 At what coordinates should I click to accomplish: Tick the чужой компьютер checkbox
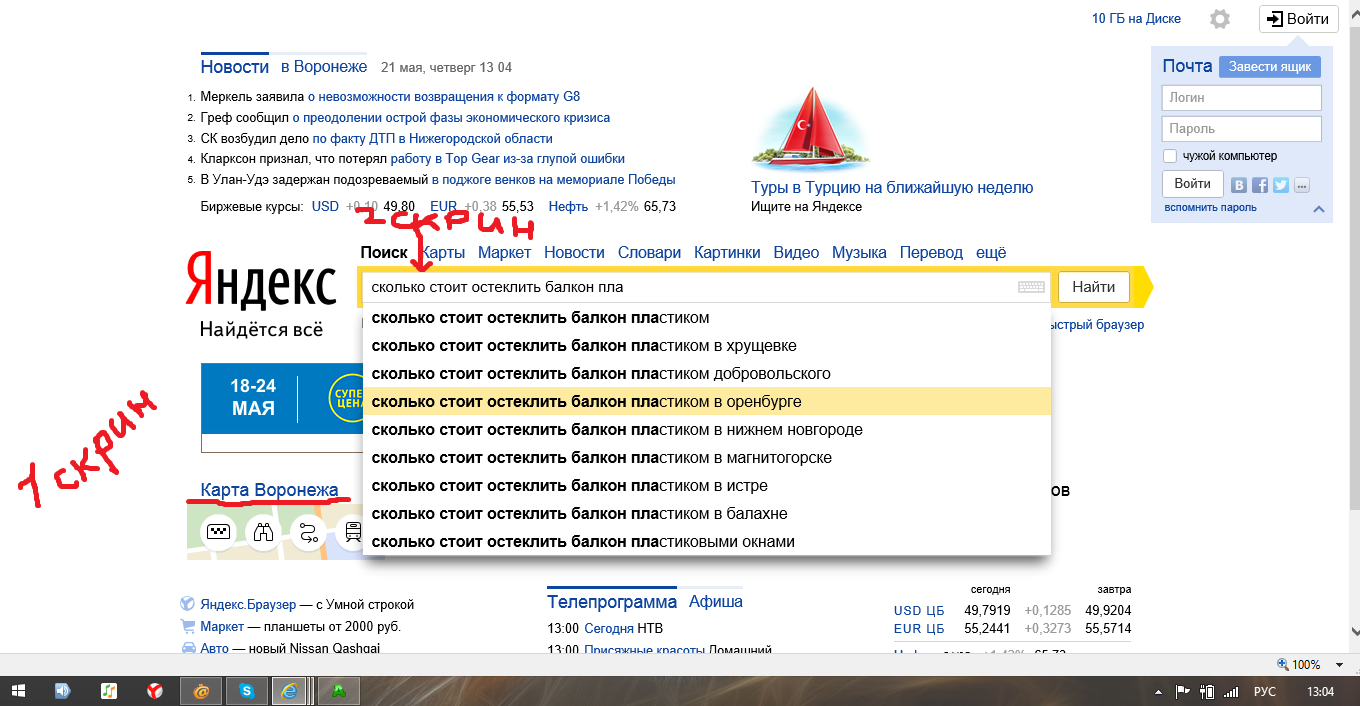[x=1169, y=156]
